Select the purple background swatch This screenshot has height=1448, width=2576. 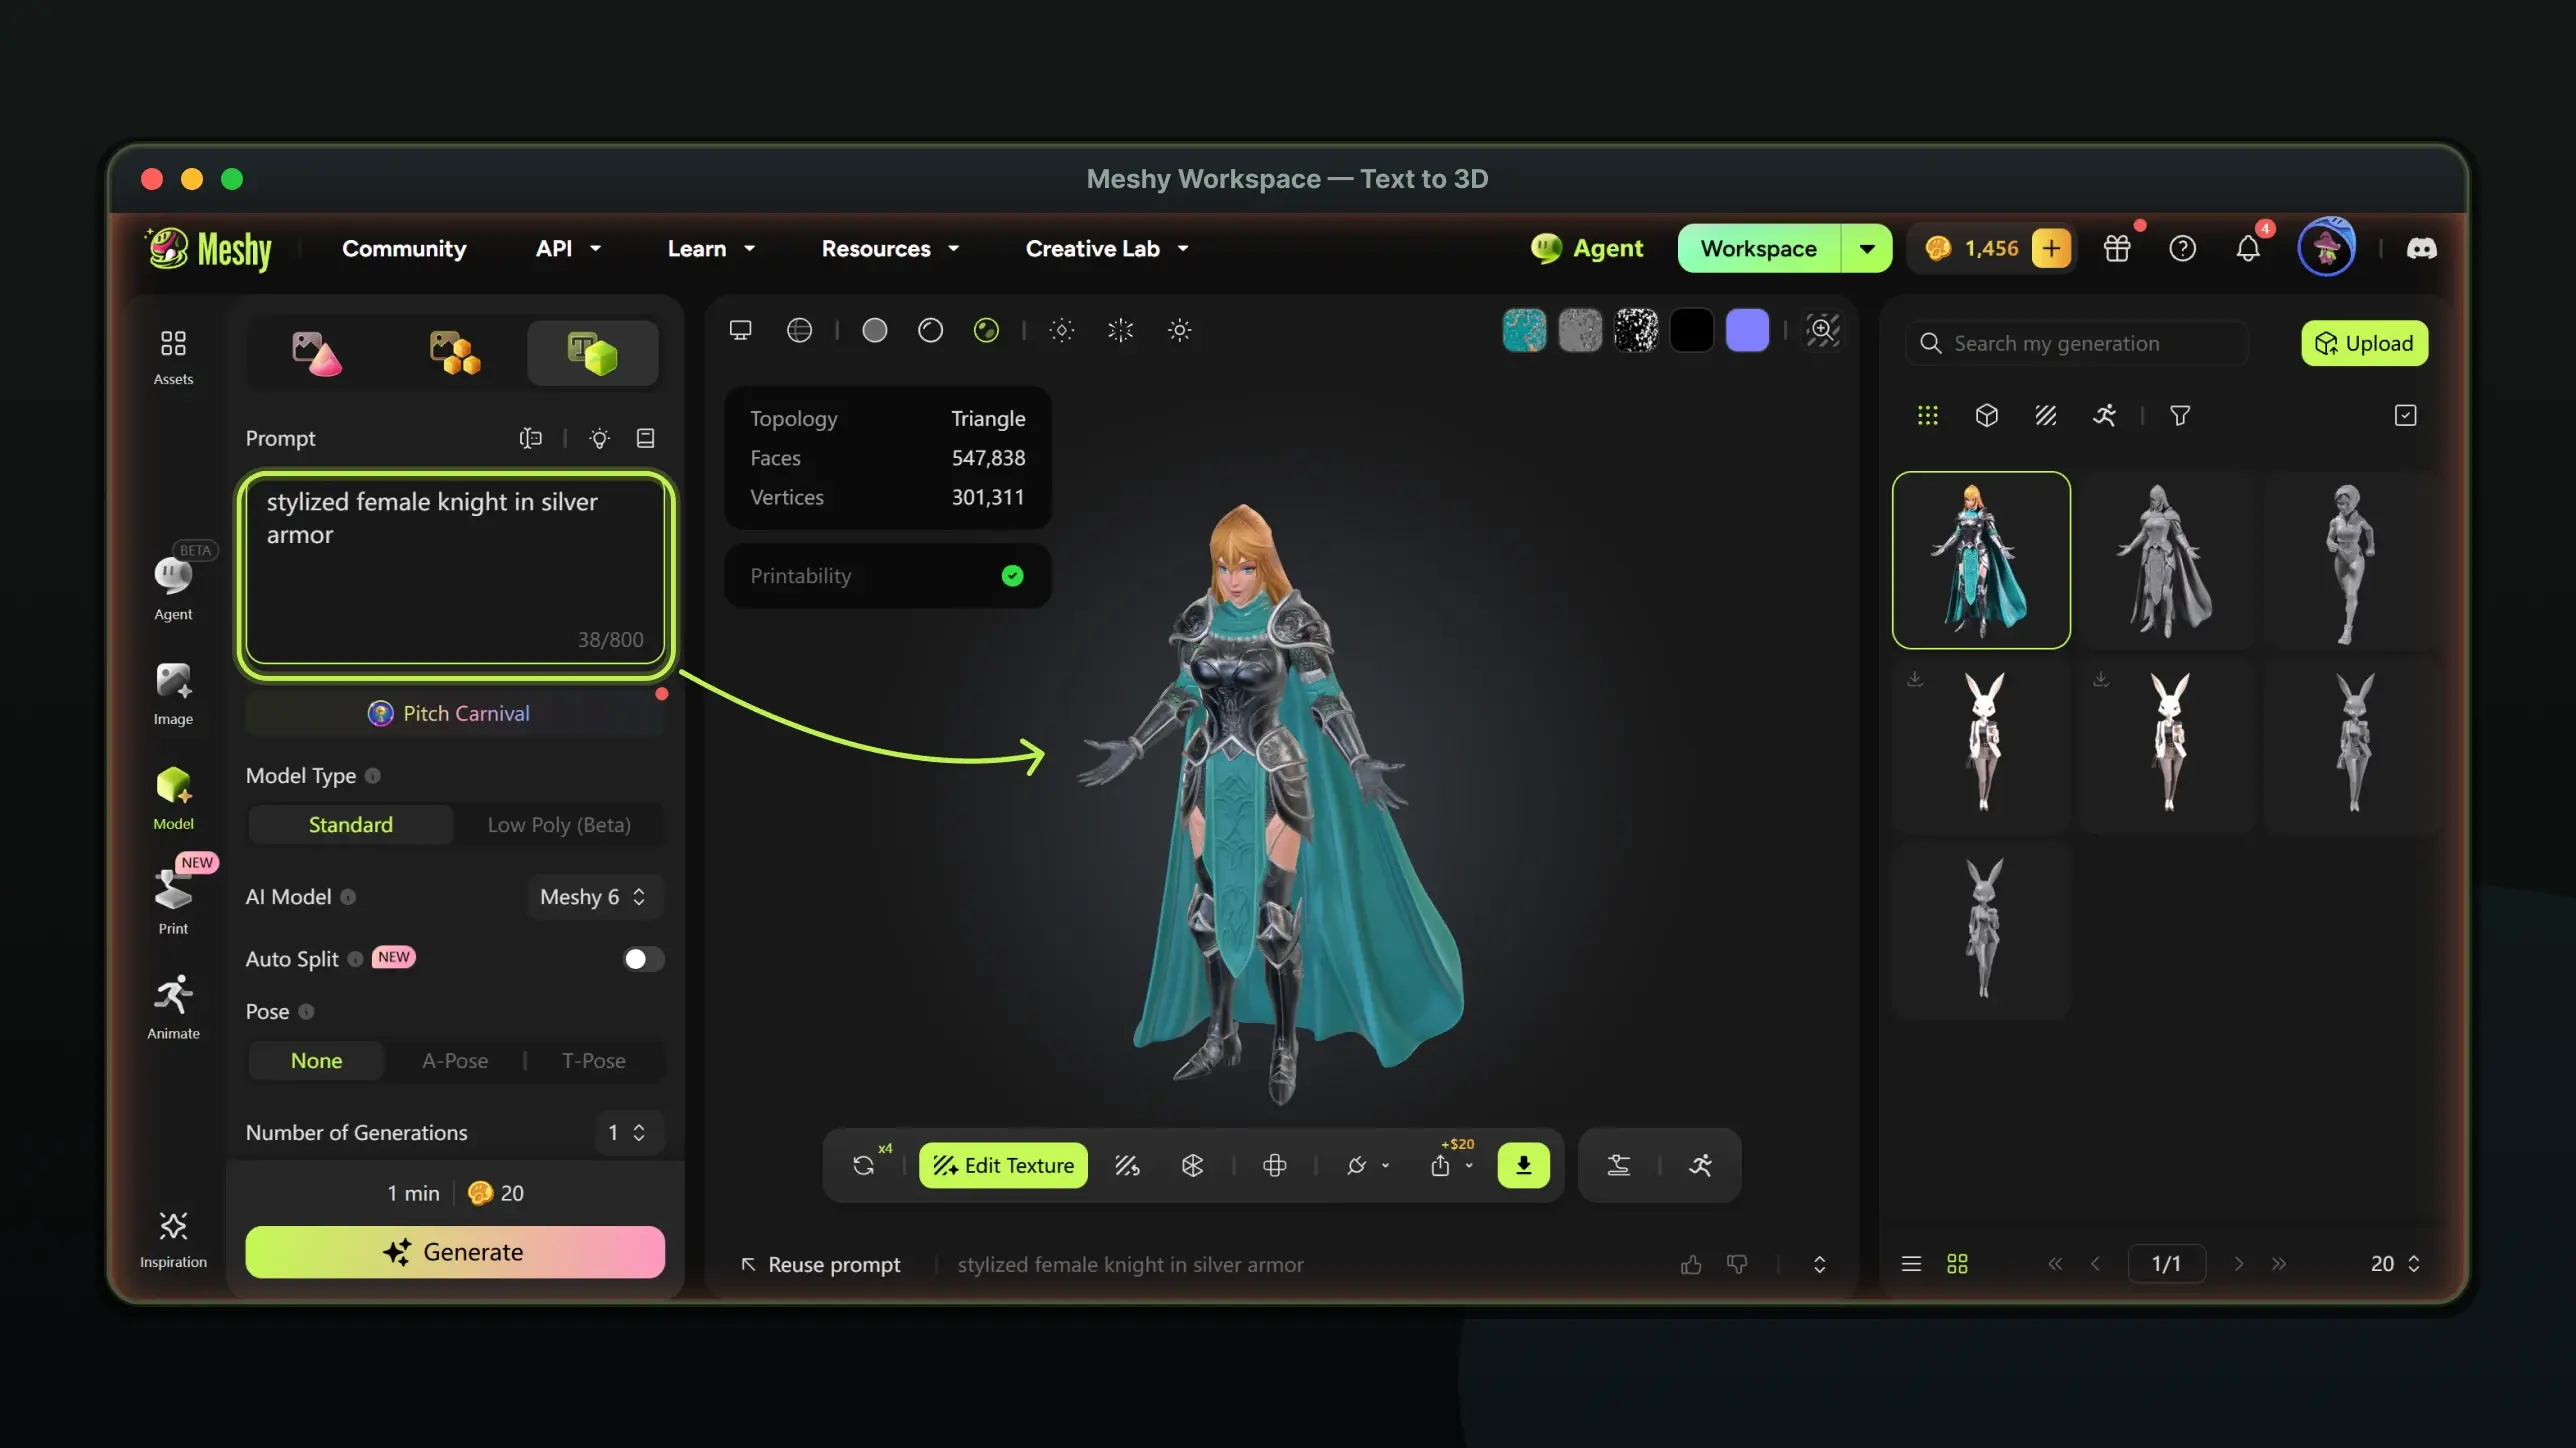1747,330
